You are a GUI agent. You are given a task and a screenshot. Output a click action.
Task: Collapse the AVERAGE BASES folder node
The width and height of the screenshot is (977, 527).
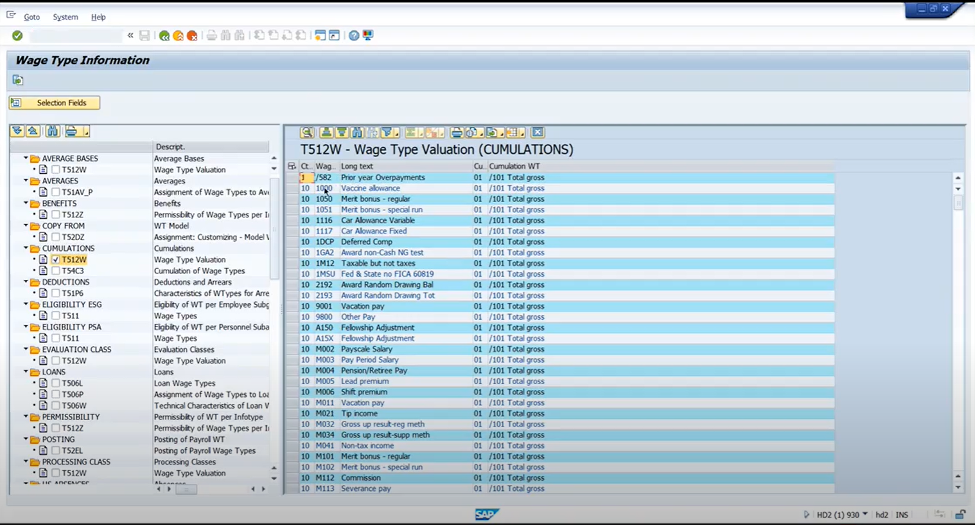(26, 158)
